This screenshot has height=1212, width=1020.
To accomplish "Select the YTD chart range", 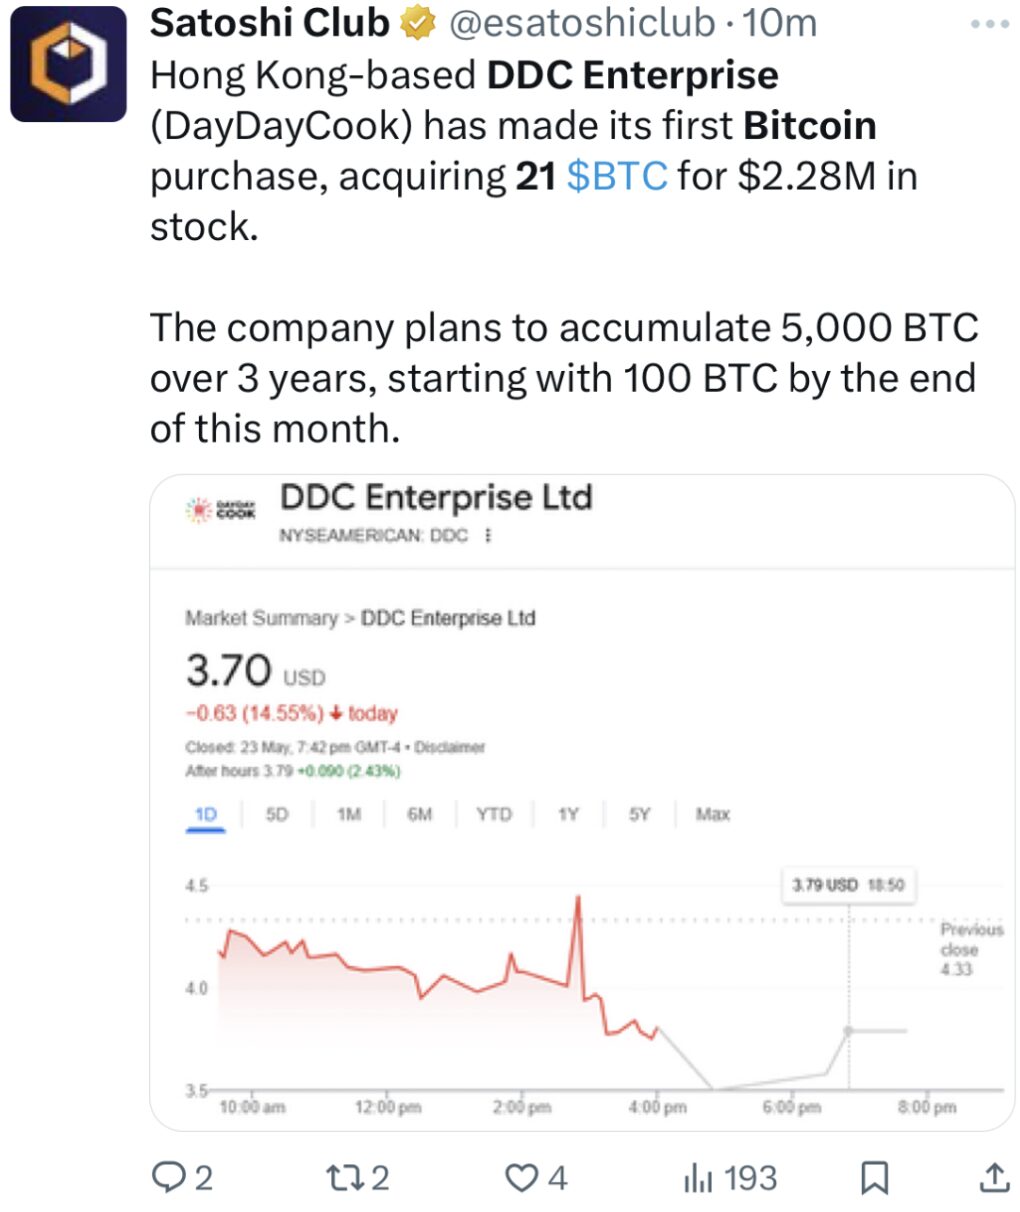I will tap(493, 814).
